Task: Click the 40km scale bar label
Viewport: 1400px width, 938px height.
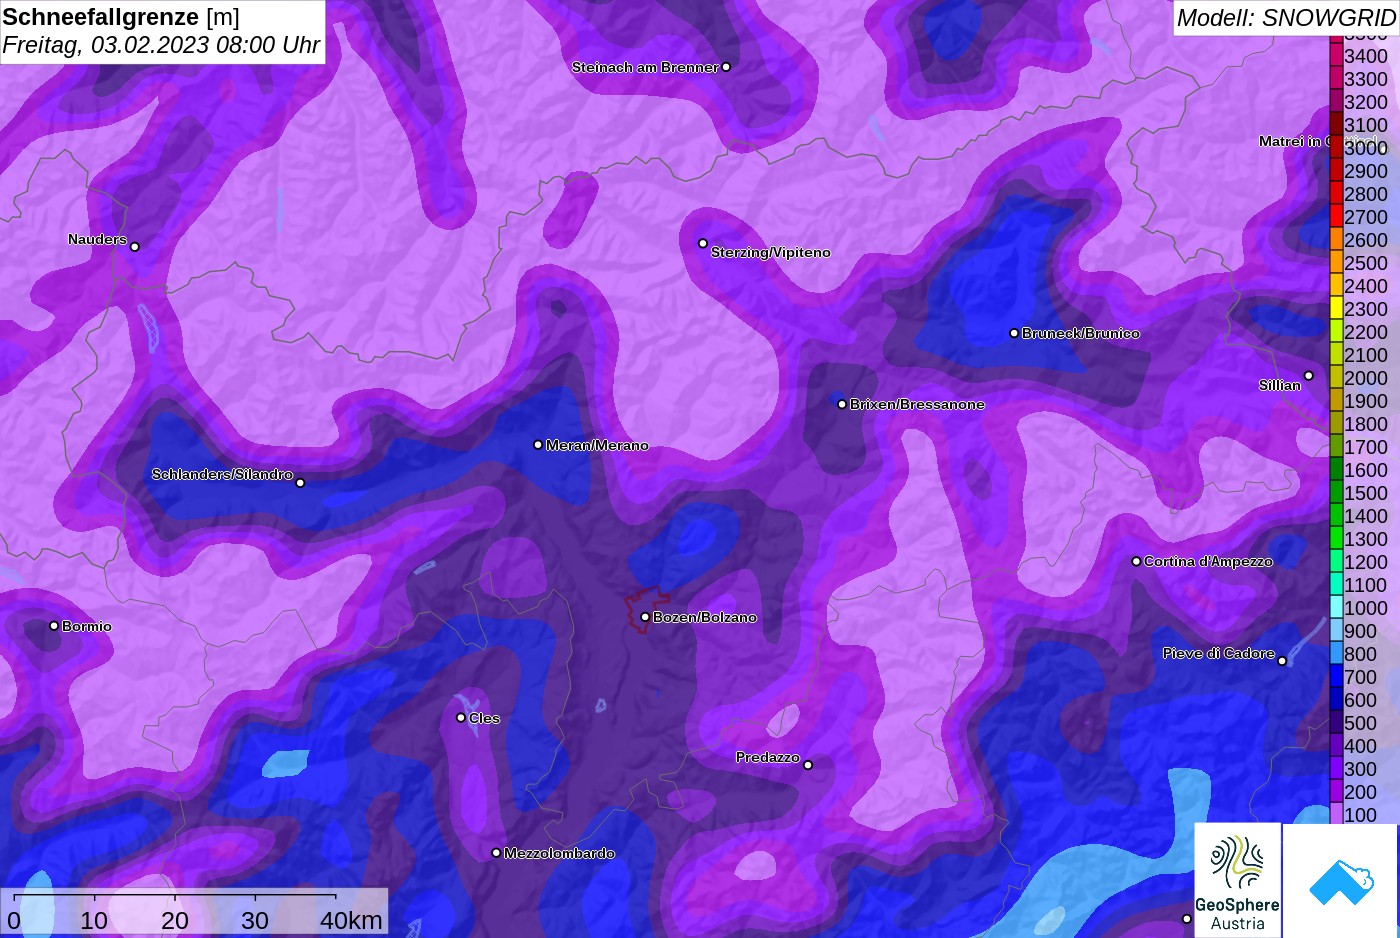Action: (x=351, y=920)
